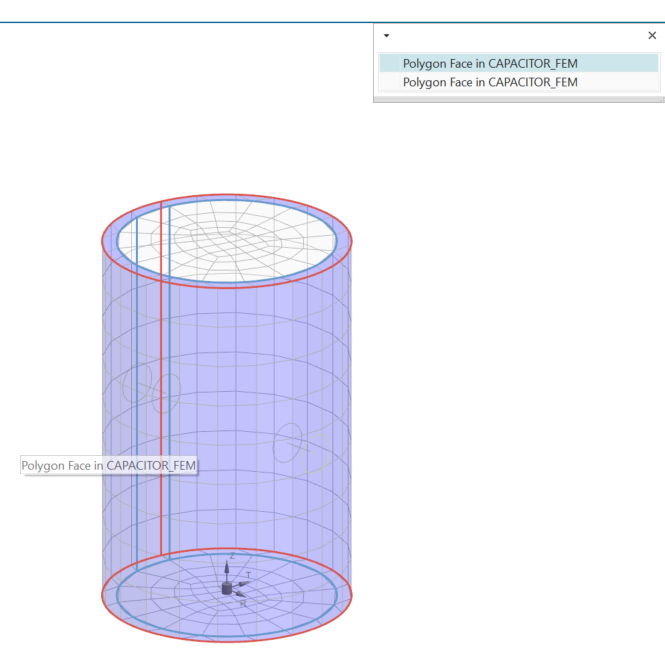
Task: Click the Polygon Face in CAPACITOR_FEM tooltip
Action: [x=109, y=466]
